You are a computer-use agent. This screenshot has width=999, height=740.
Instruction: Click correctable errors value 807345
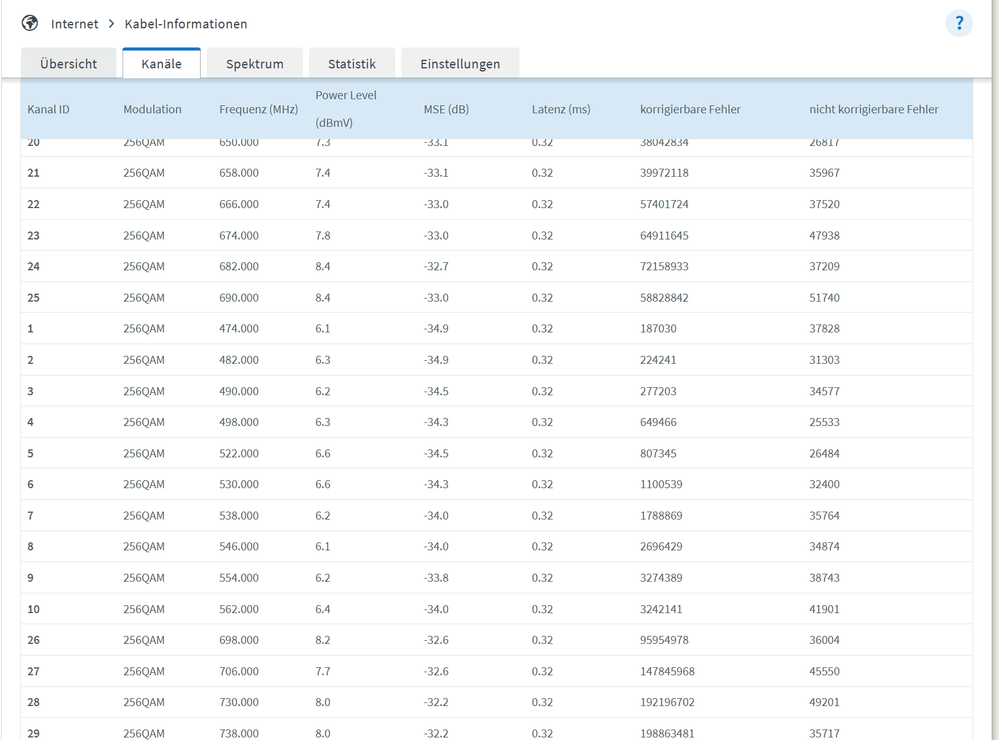[658, 453]
